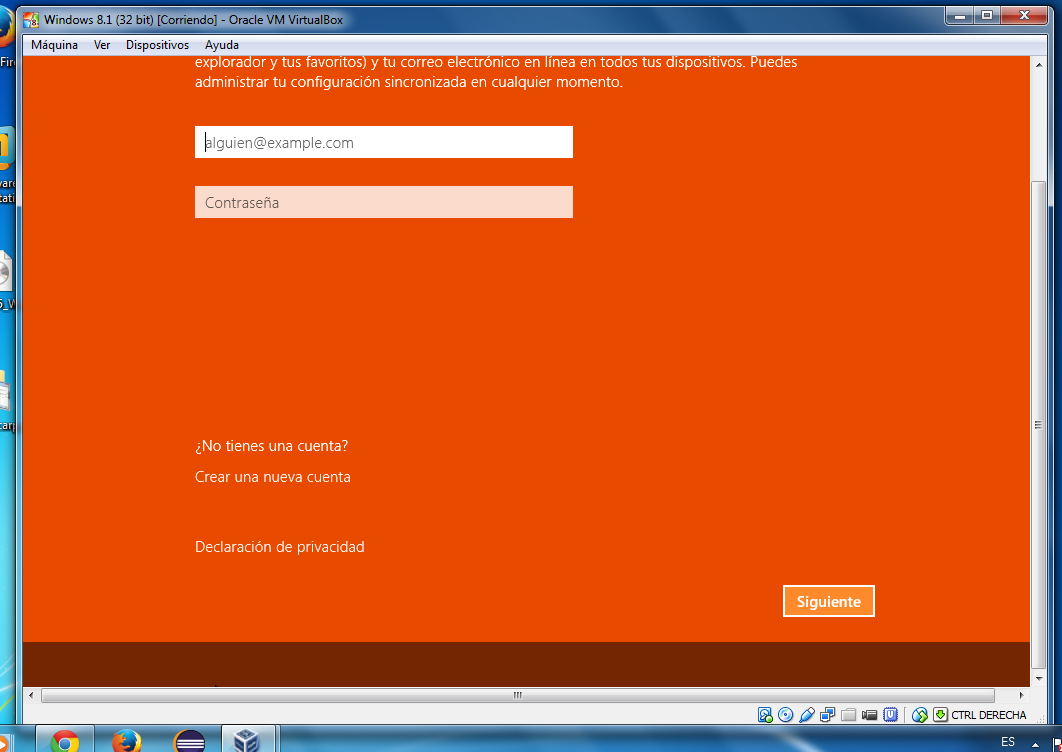
Task: Click the Siguiente button
Action: tap(828, 601)
